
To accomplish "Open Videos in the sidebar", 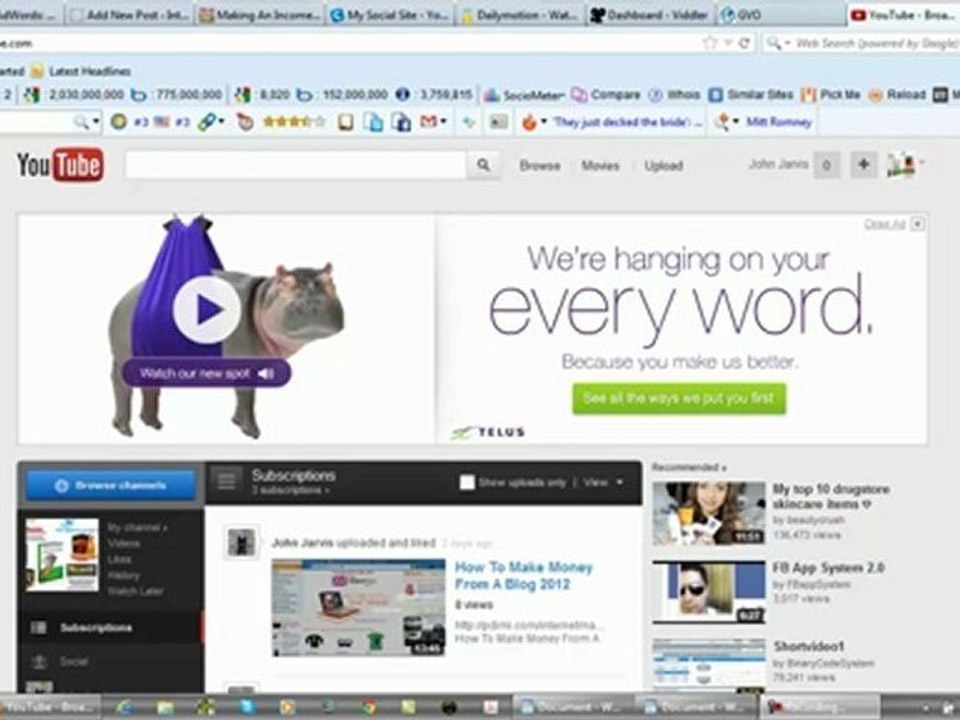I will coord(124,543).
